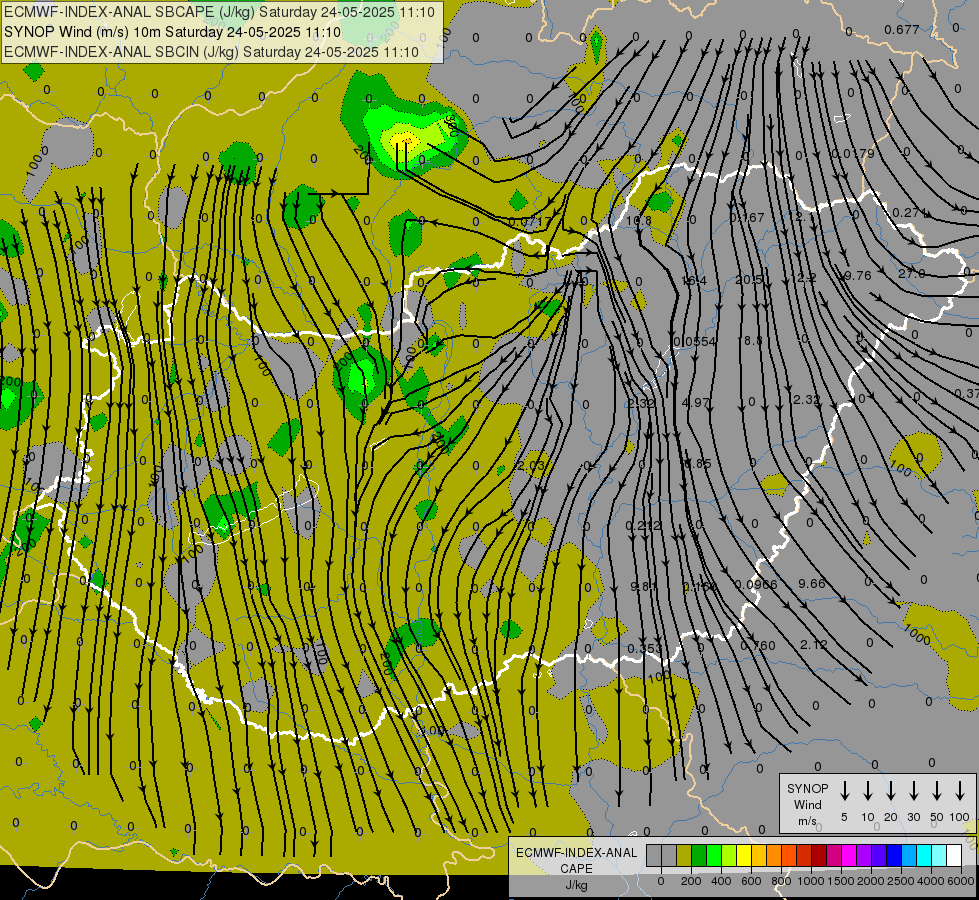The height and width of the screenshot is (900, 979).
Task: Click the map value 0.167
Action: point(748,217)
